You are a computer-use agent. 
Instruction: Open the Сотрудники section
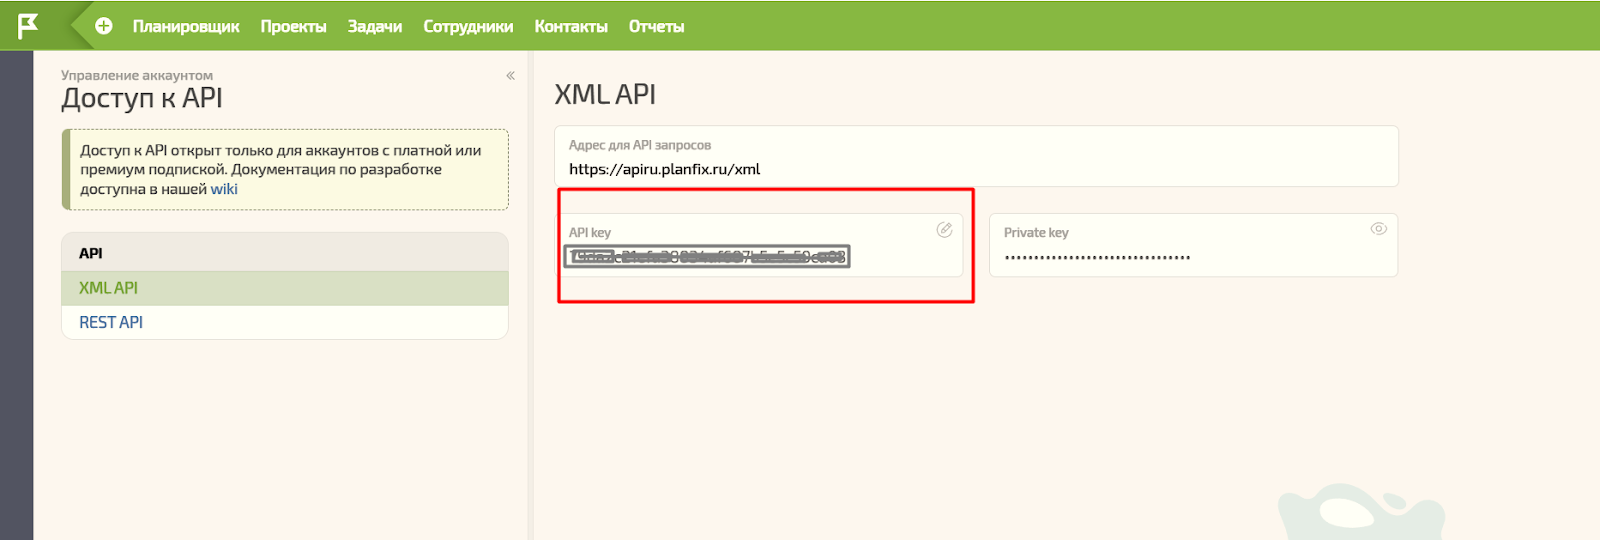[x=468, y=27]
